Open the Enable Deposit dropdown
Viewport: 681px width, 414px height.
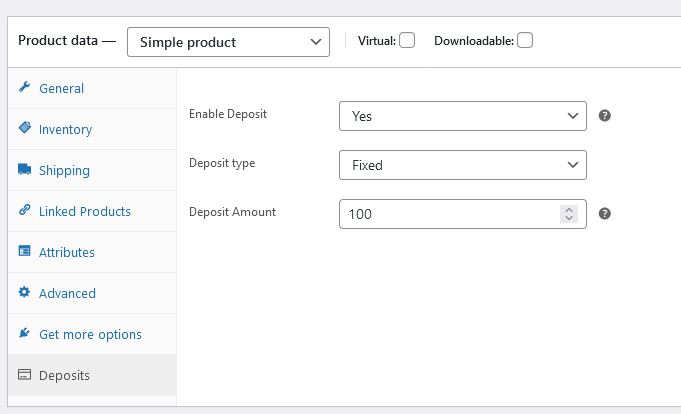pos(463,116)
